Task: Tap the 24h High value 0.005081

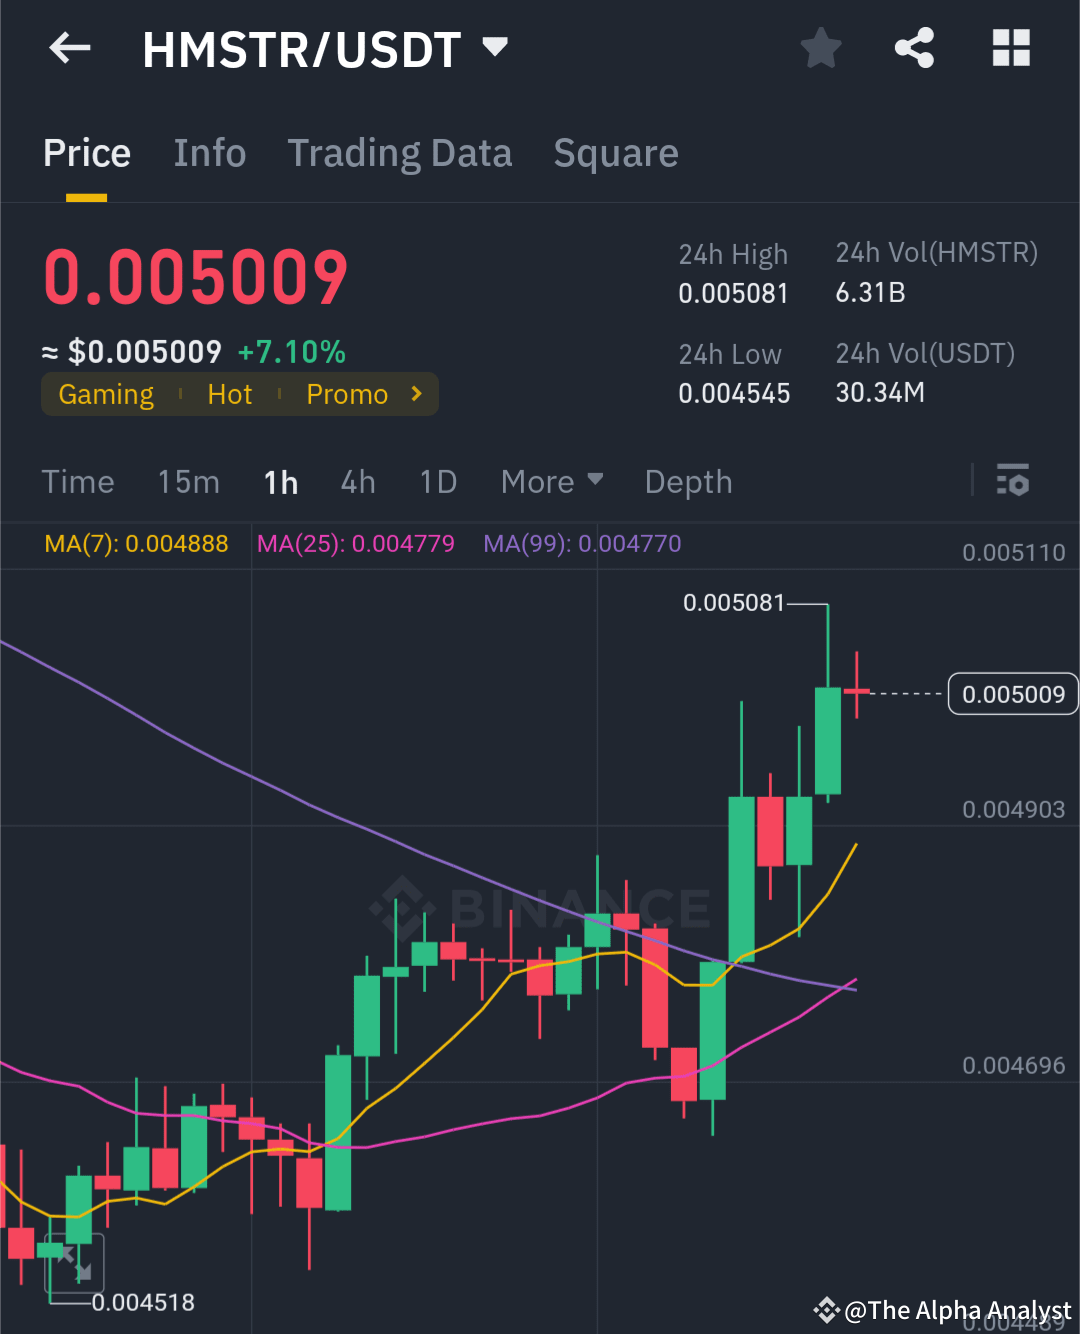Action: coord(734,293)
